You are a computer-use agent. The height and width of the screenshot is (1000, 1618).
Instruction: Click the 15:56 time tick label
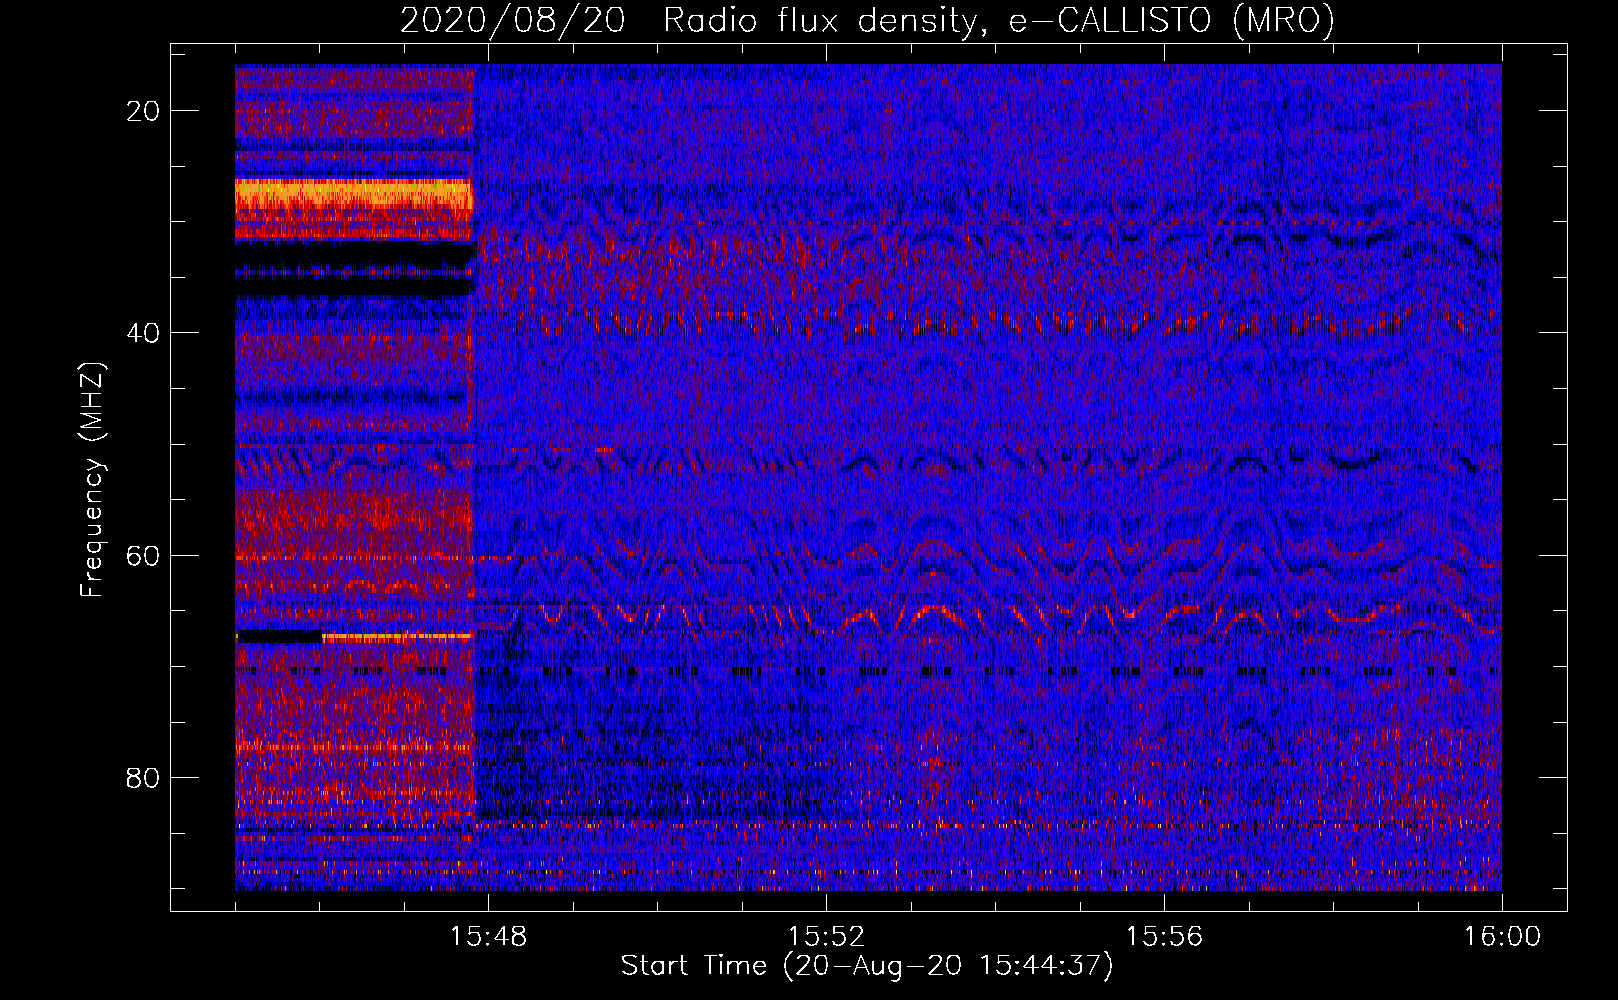coord(1164,937)
